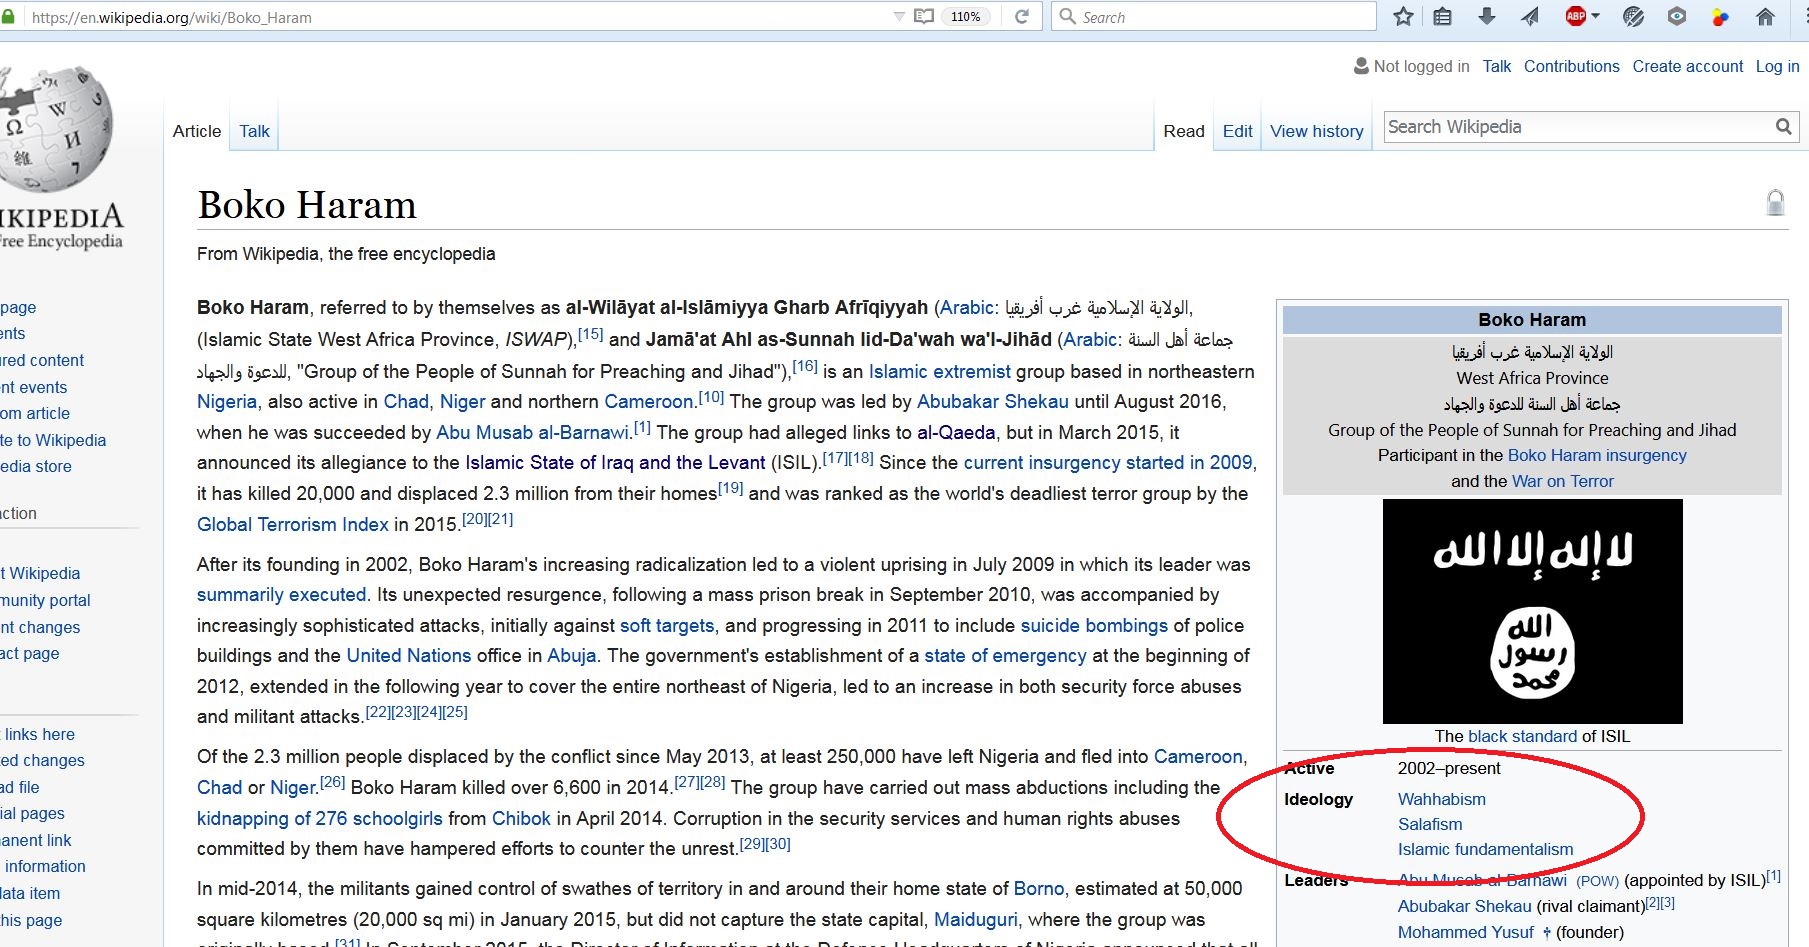The height and width of the screenshot is (947, 1809).
Task: Click the 110% zoom level indicator
Action: click(x=965, y=17)
